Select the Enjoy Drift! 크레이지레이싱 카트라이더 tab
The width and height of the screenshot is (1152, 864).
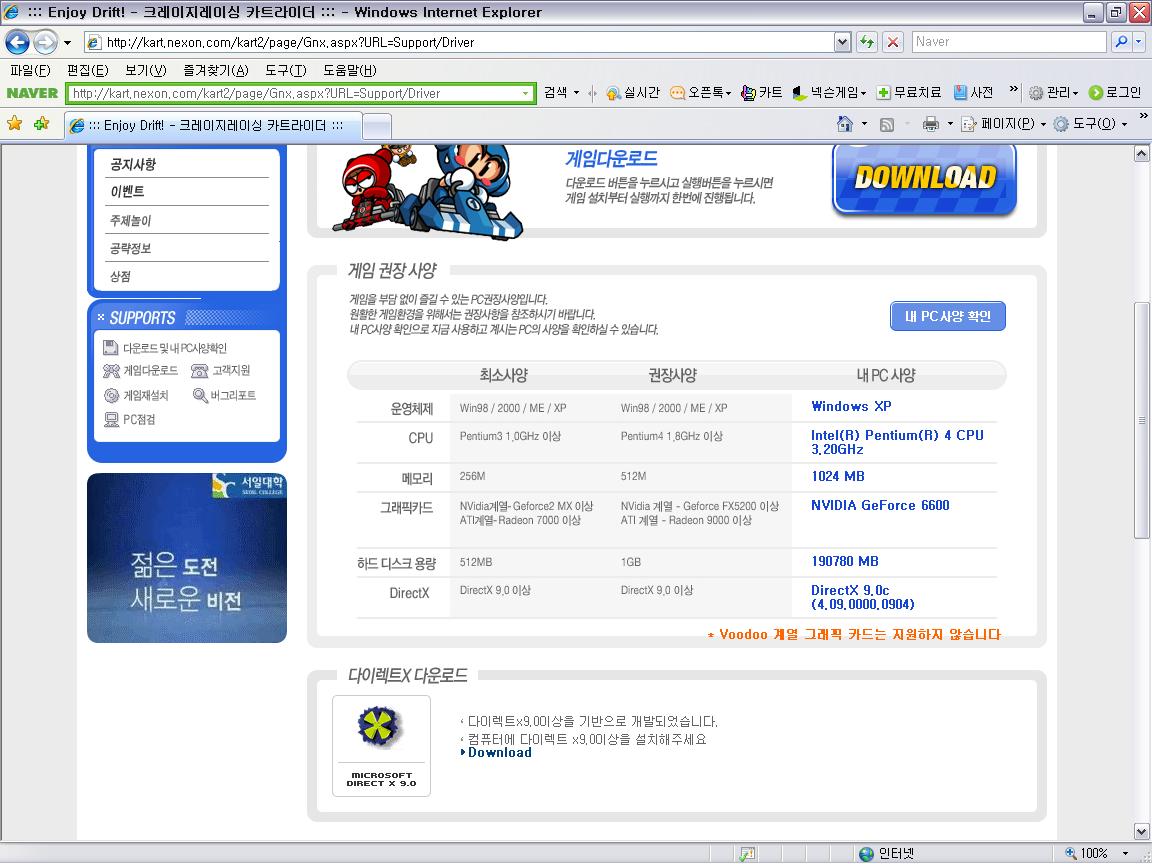pos(212,126)
